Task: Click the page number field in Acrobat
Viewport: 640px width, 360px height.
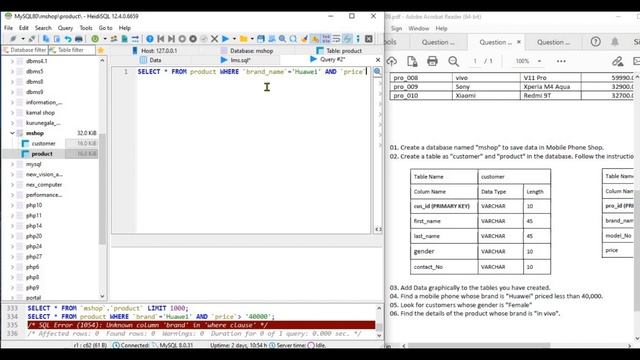Action: pos(475,61)
